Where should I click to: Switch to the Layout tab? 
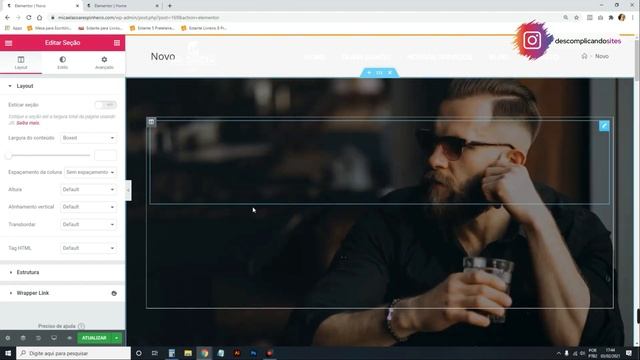pos(21,62)
